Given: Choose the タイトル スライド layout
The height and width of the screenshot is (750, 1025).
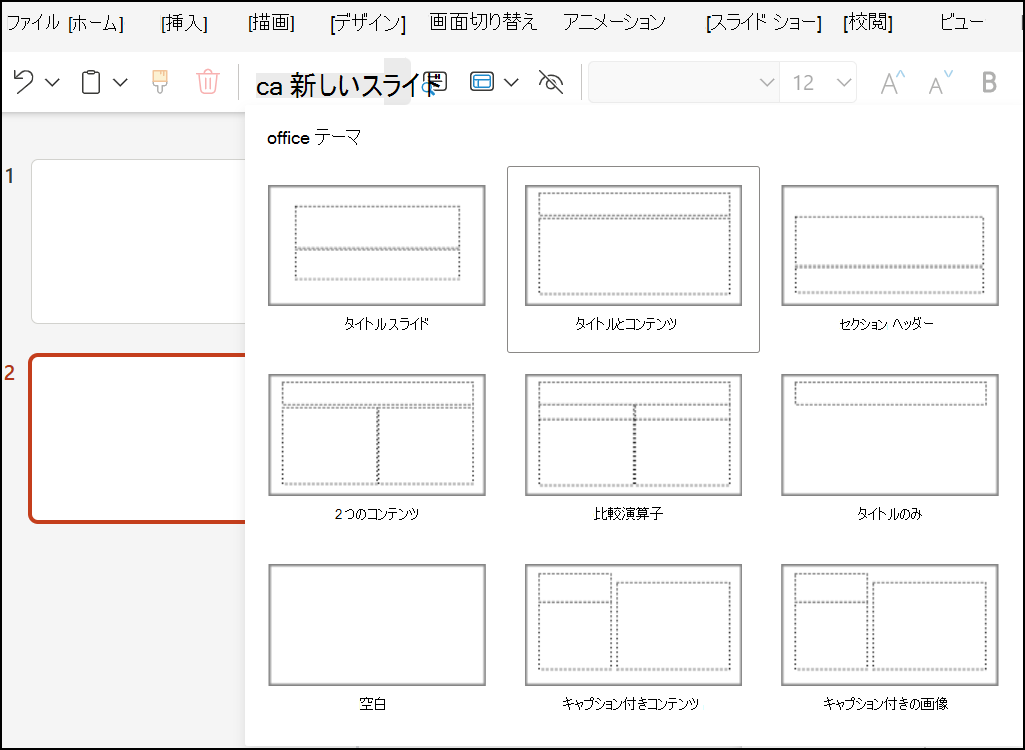Looking at the screenshot, I should pos(377,260).
